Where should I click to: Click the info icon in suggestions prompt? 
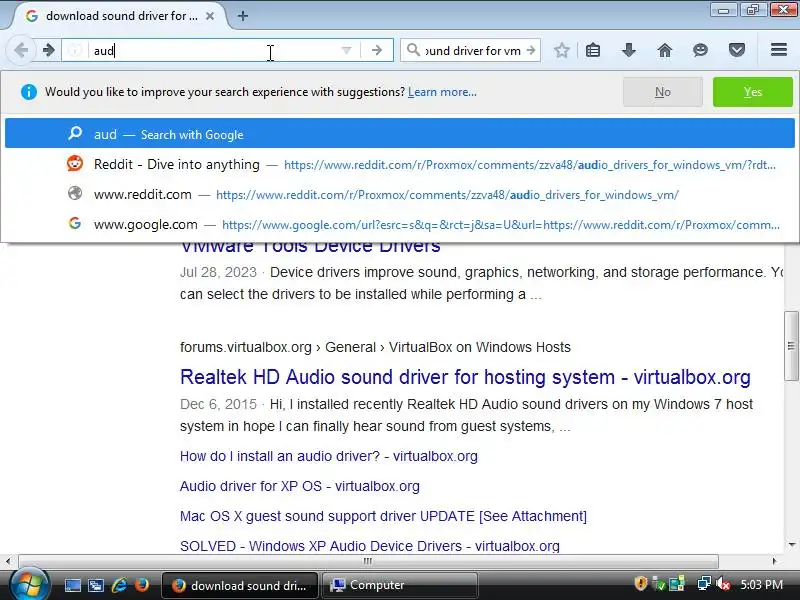point(29,92)
